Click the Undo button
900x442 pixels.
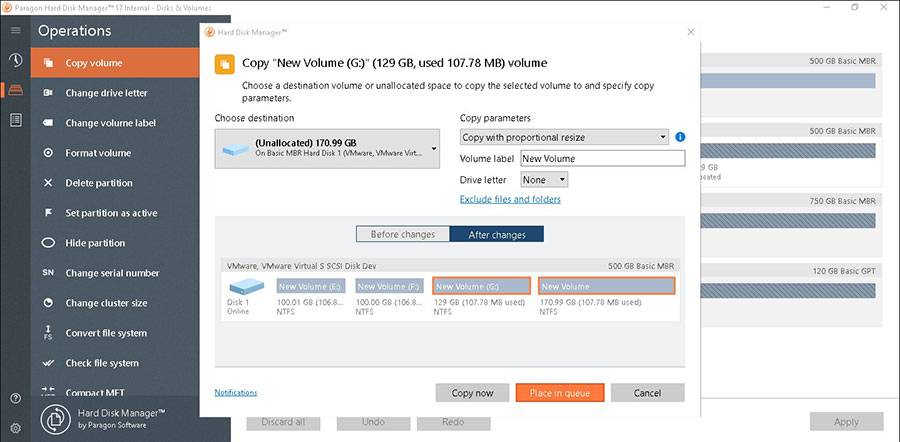click(373, 421)
